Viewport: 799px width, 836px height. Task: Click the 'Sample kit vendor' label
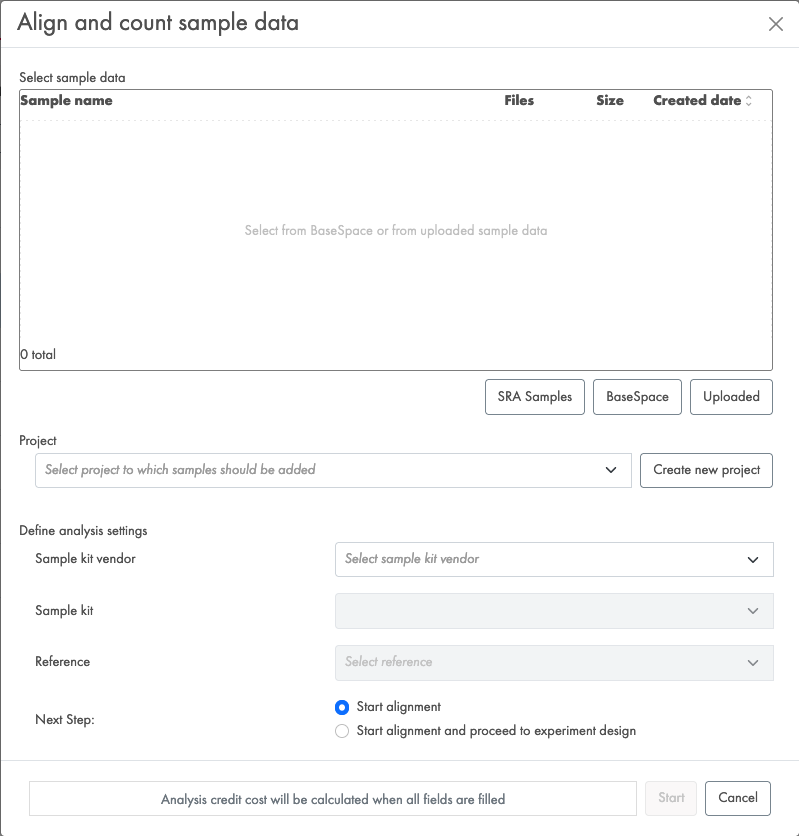click(85, 559)
